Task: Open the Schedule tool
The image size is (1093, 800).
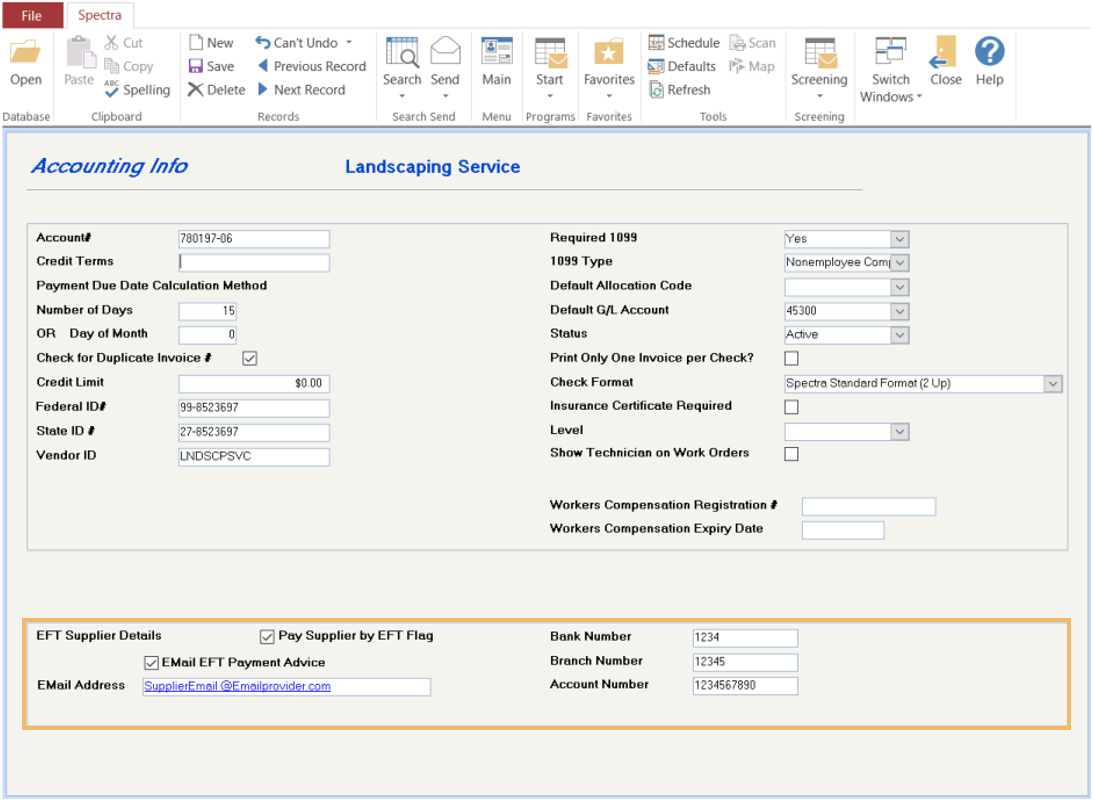Action: tap(684, 43)
